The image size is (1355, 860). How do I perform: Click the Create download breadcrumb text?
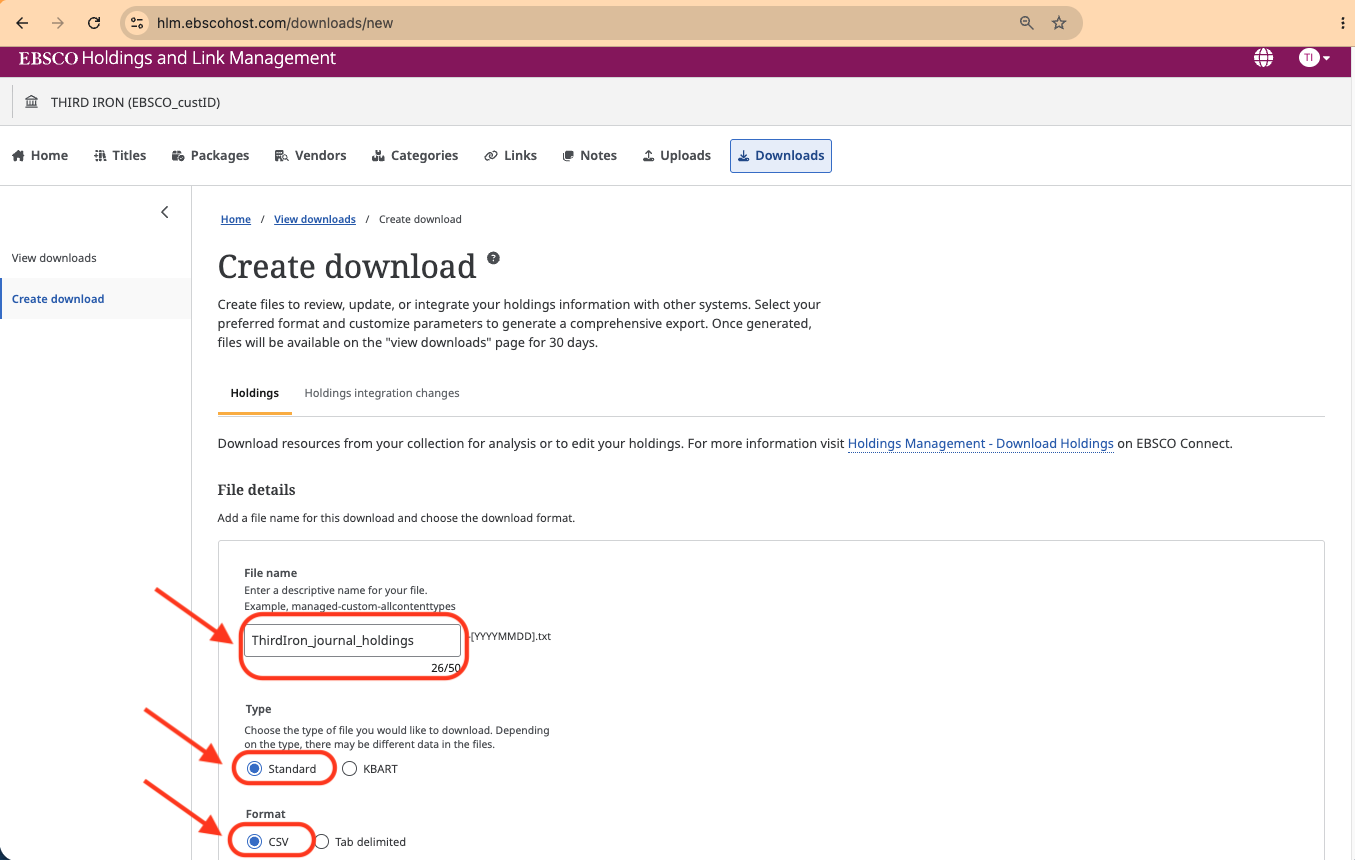[x=420, y=219]
